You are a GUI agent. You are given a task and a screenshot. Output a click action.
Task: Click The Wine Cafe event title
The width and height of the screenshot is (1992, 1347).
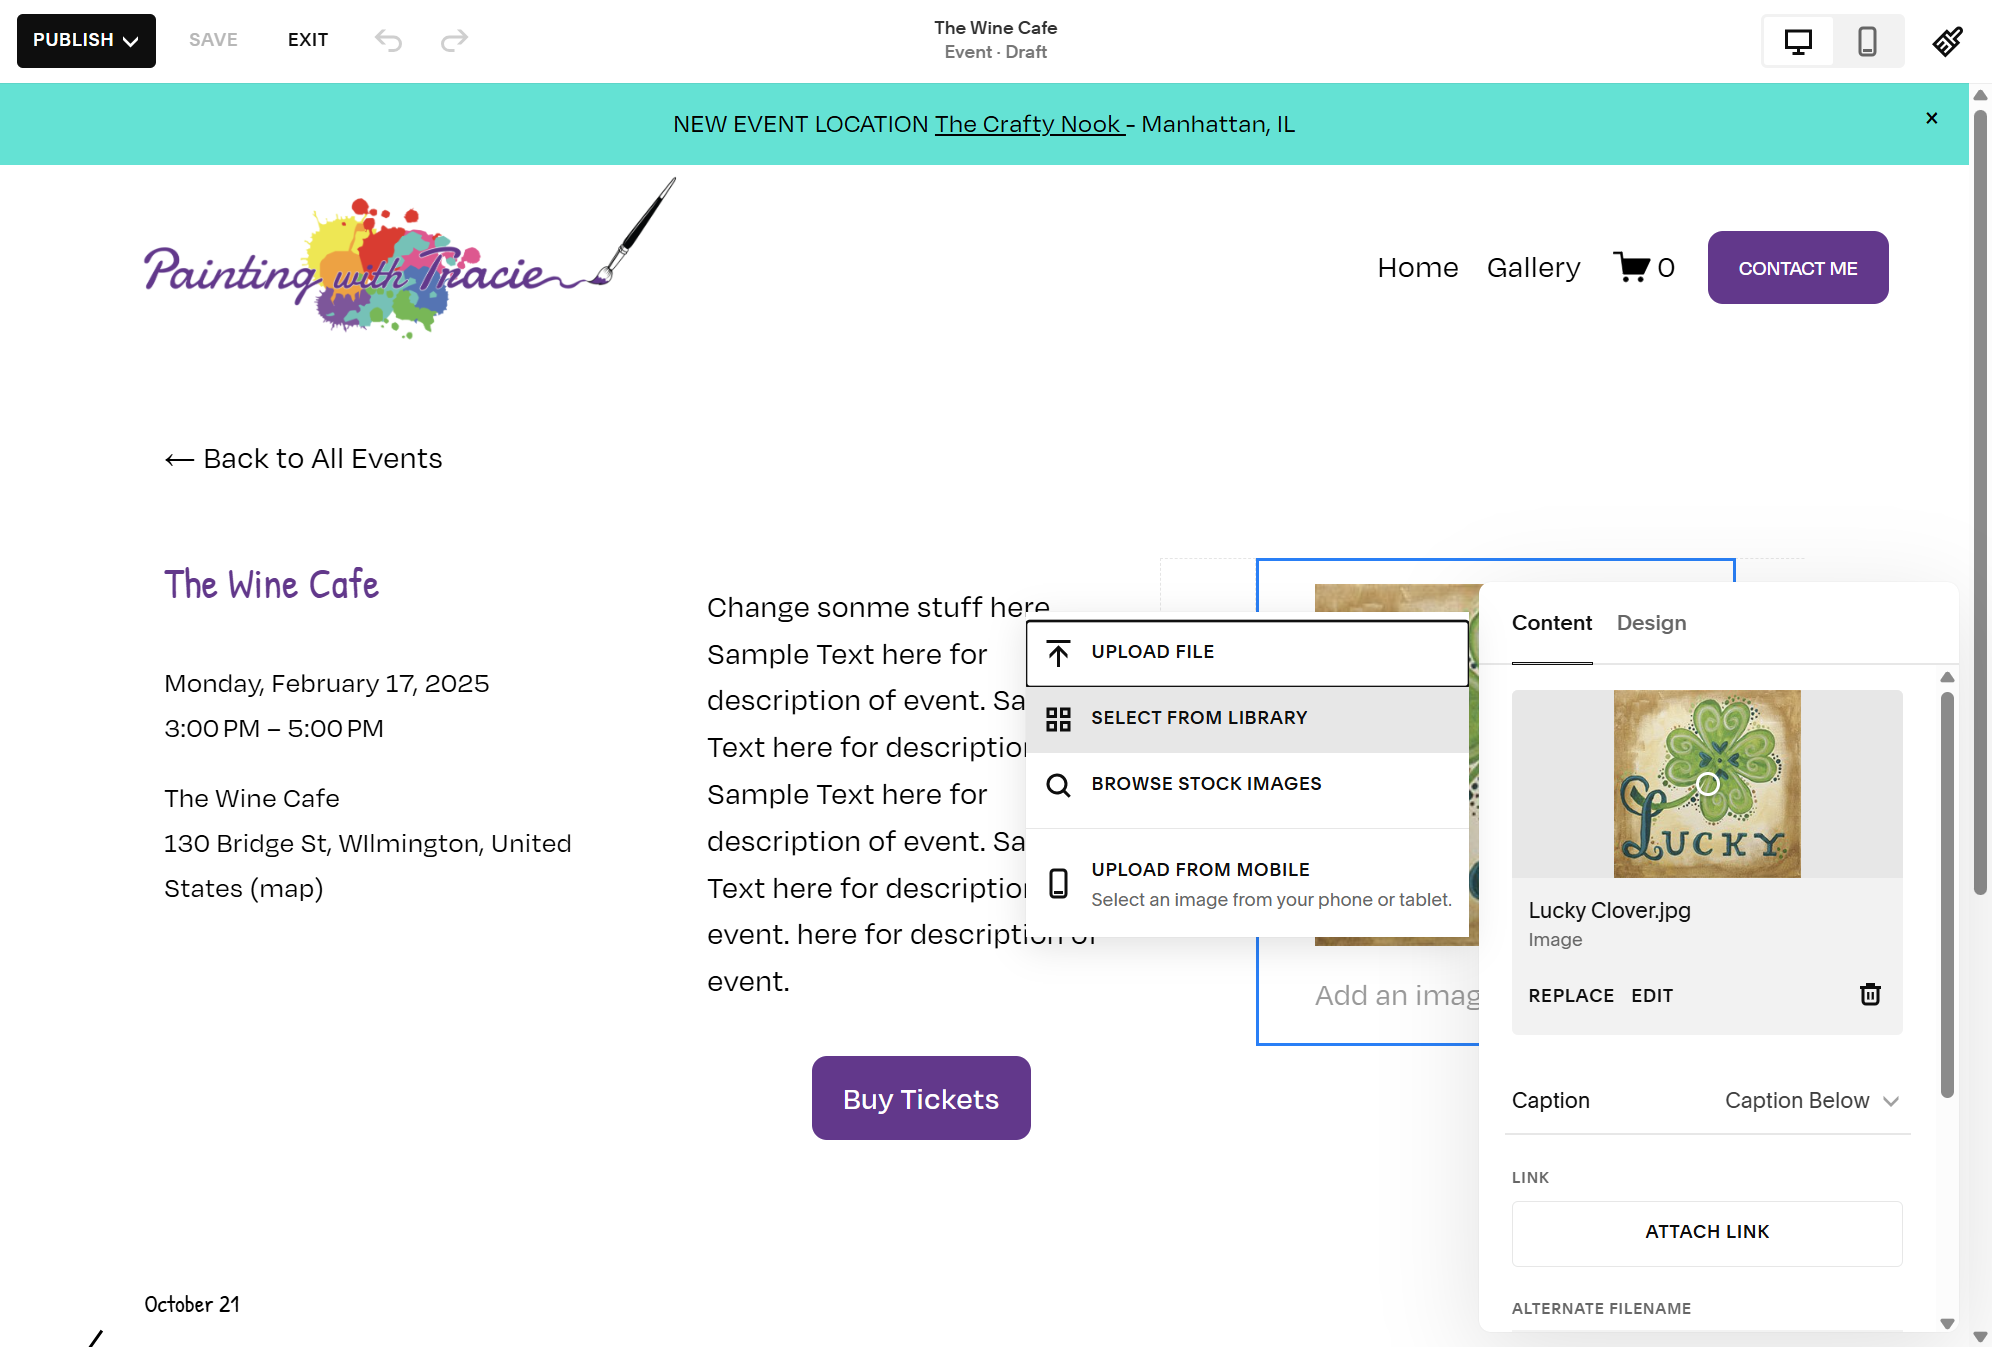(271, 585)
